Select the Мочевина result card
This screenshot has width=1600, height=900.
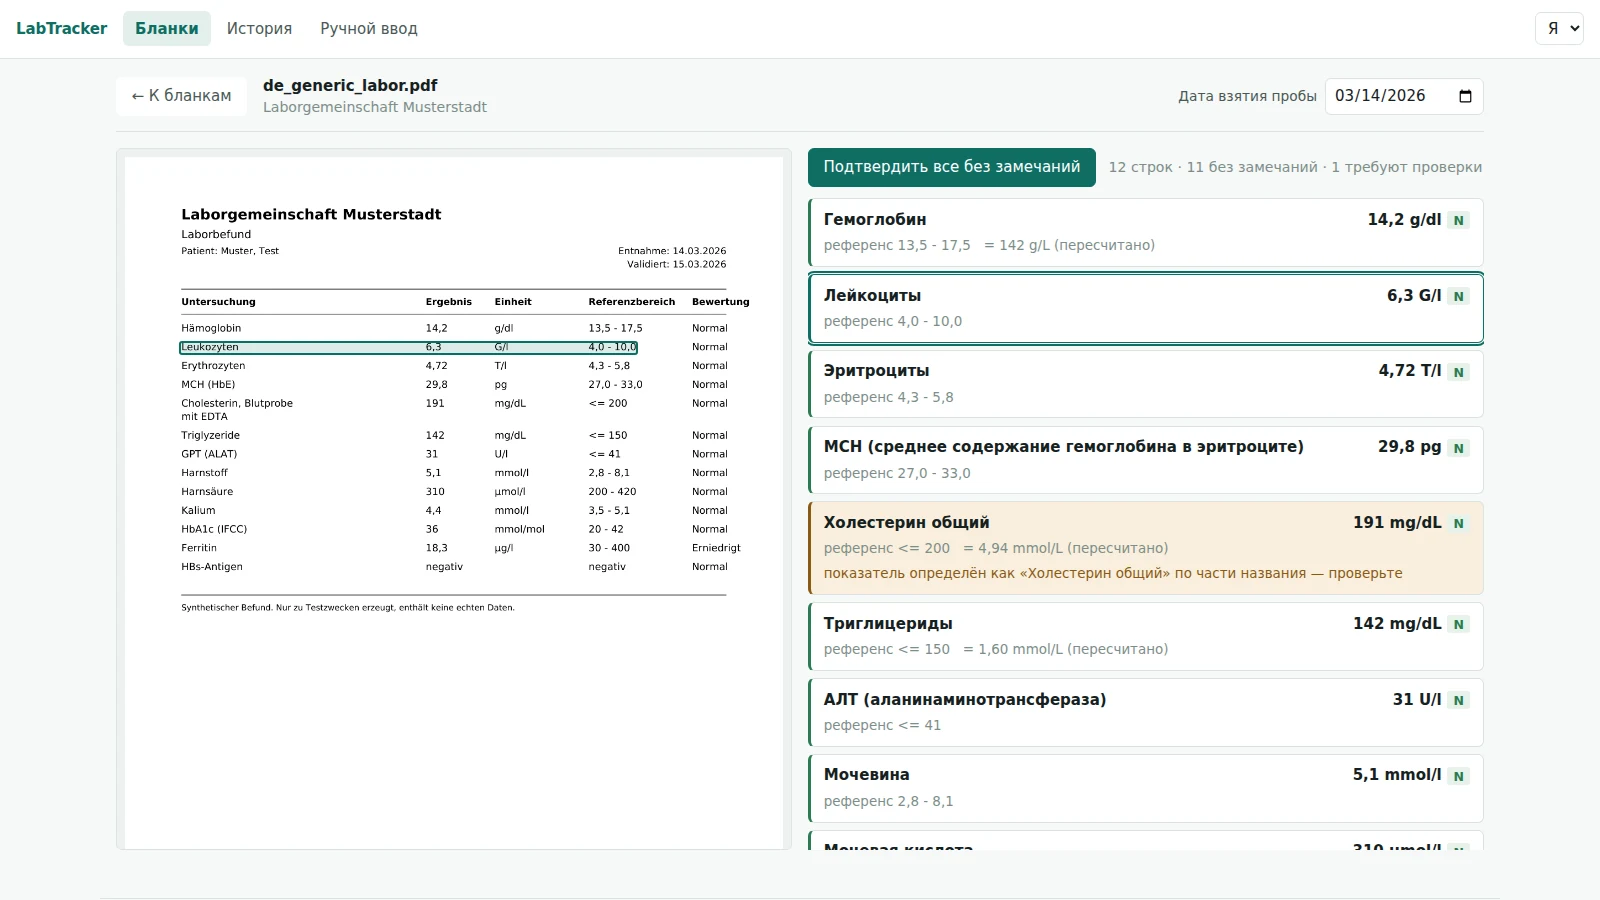pos(1145,788)
